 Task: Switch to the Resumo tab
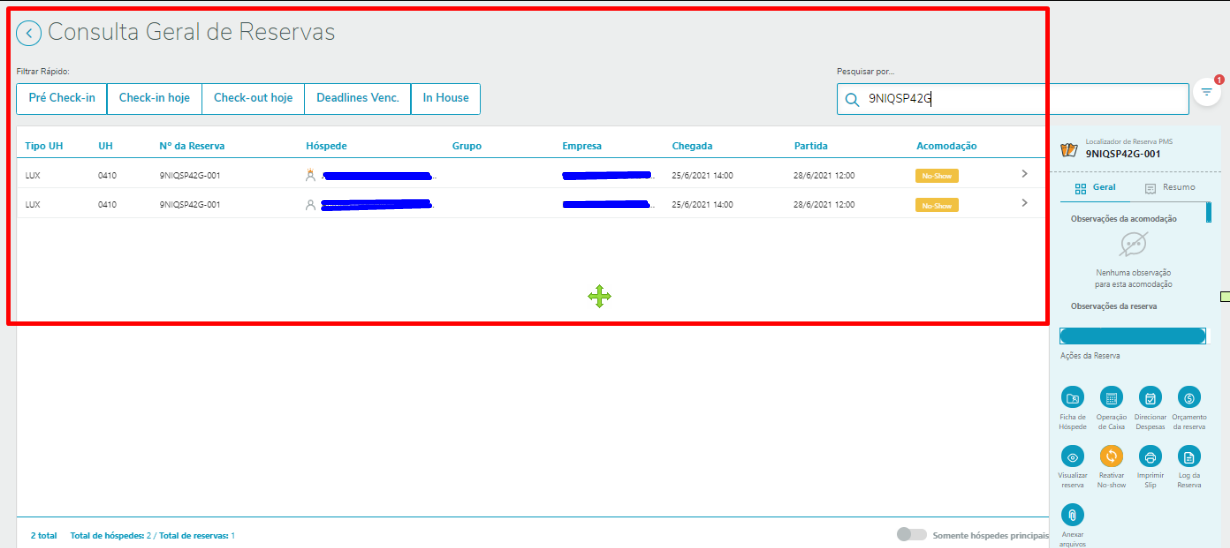(1169, 188)
